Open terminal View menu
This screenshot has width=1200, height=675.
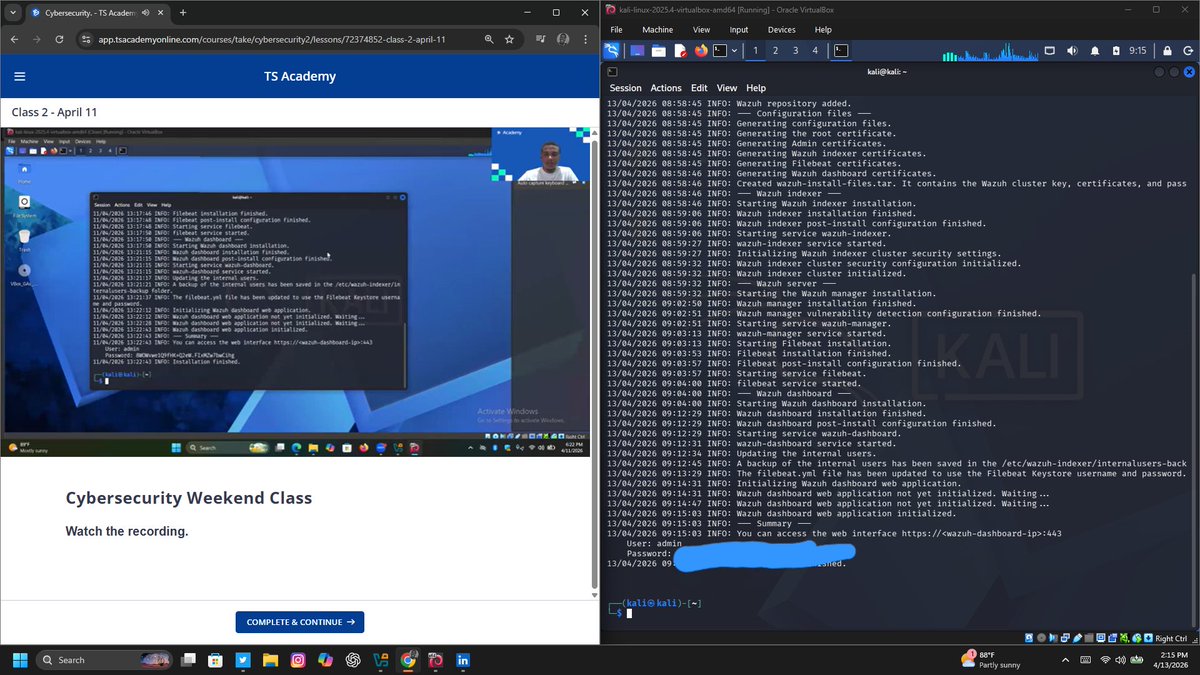(727, 88)
